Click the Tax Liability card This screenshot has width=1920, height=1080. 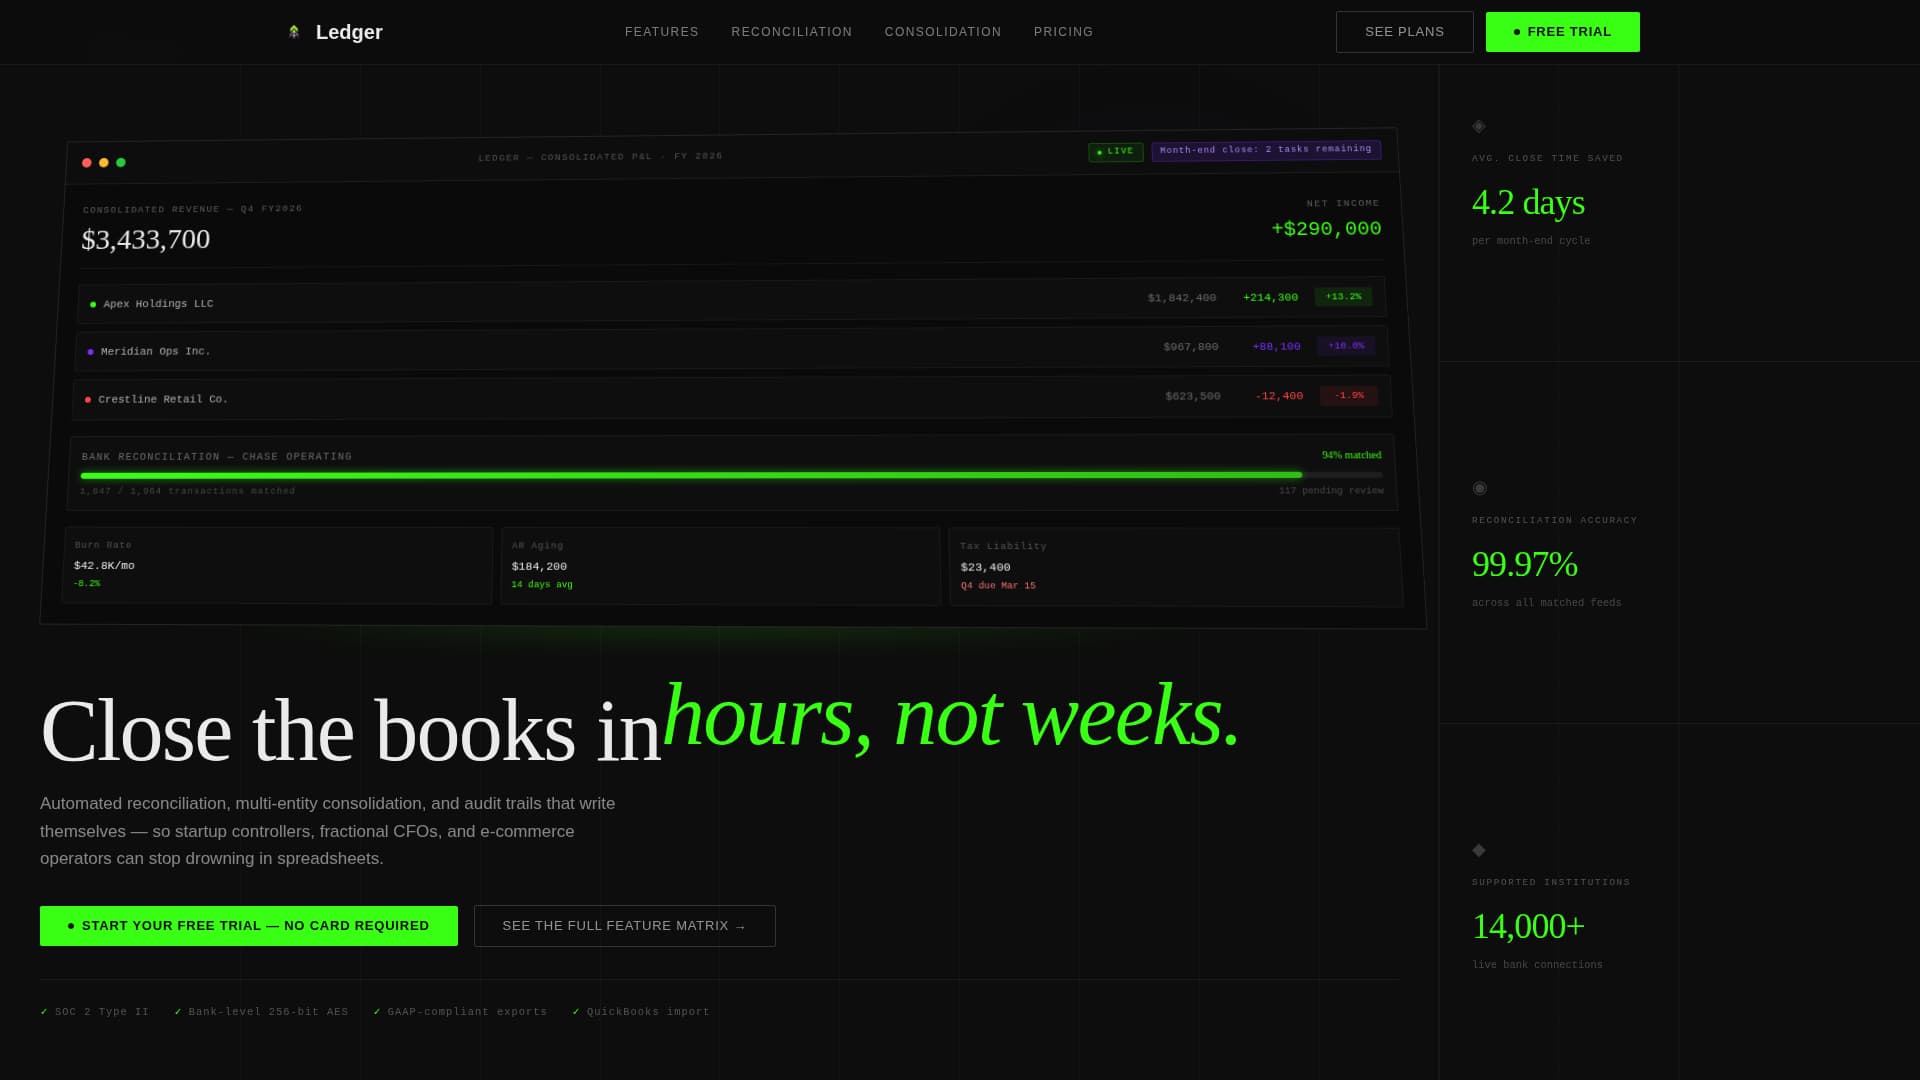point(1176,568)
